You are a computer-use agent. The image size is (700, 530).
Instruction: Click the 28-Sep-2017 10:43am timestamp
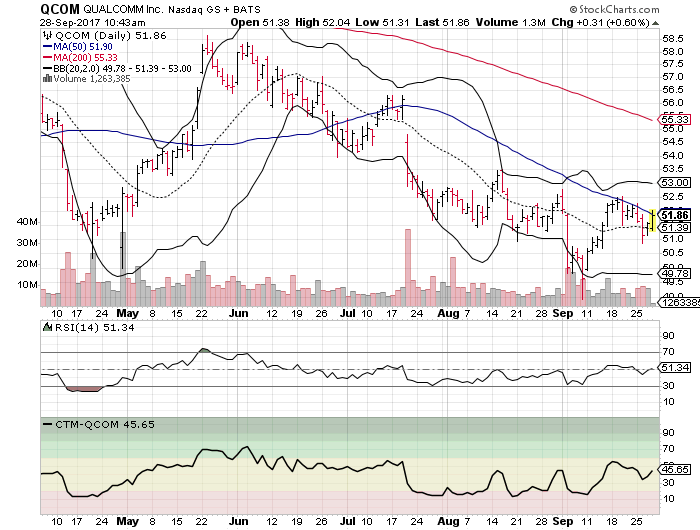pyautogui.click(x=92, y=22)
